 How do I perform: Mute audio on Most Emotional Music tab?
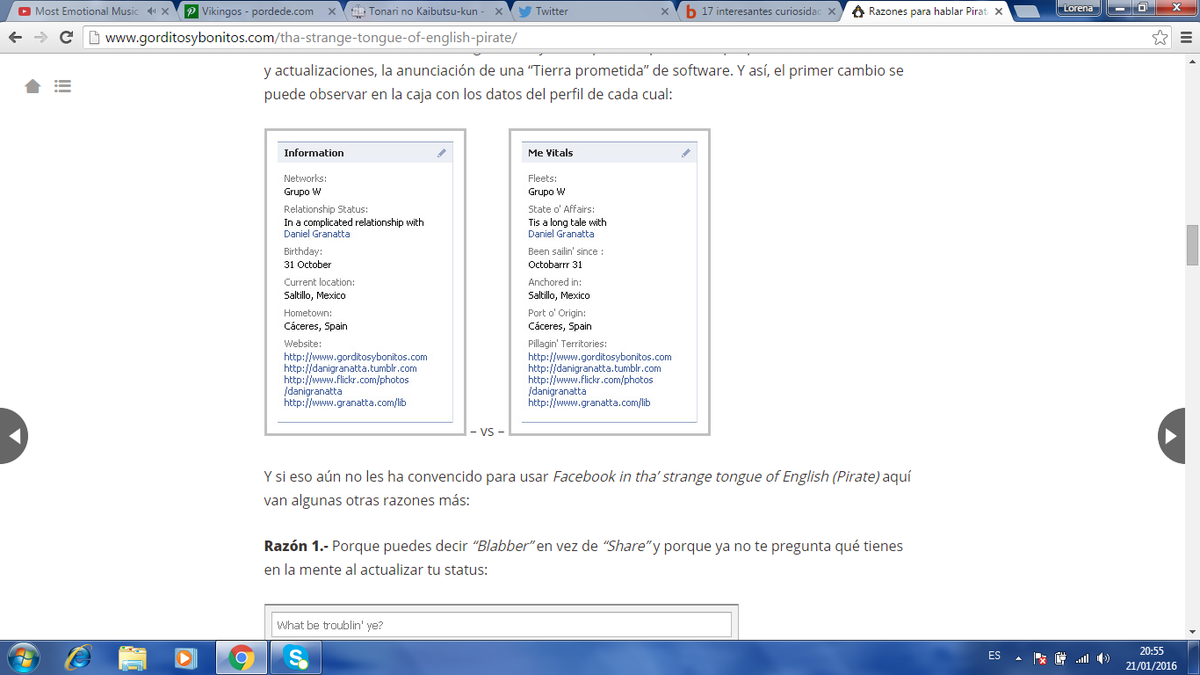151,11
